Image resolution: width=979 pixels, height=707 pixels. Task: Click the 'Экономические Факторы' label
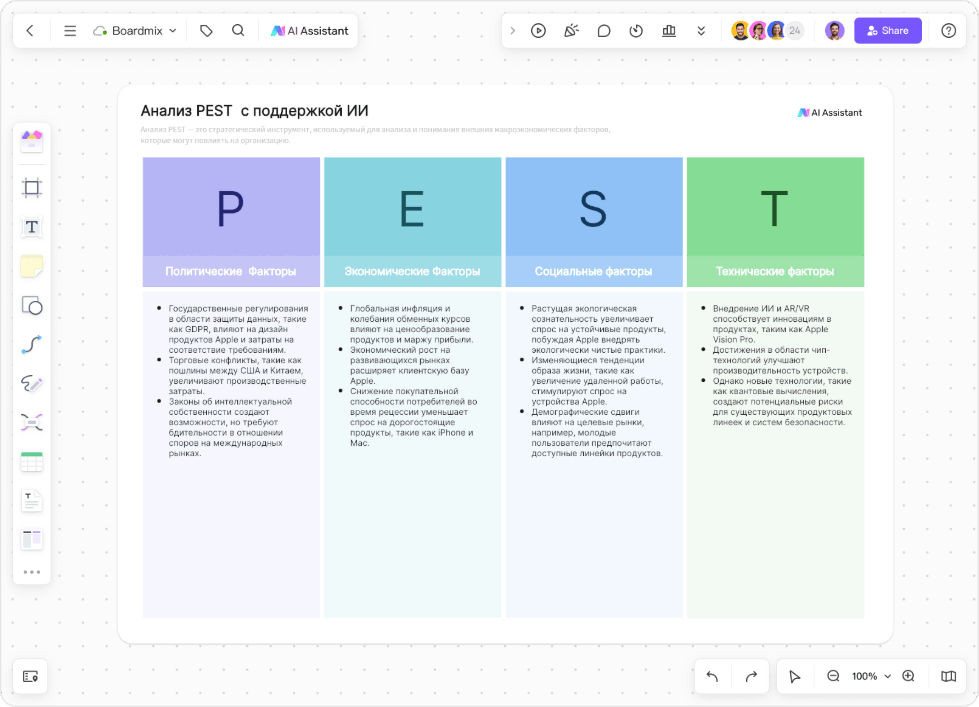[412, 271]
